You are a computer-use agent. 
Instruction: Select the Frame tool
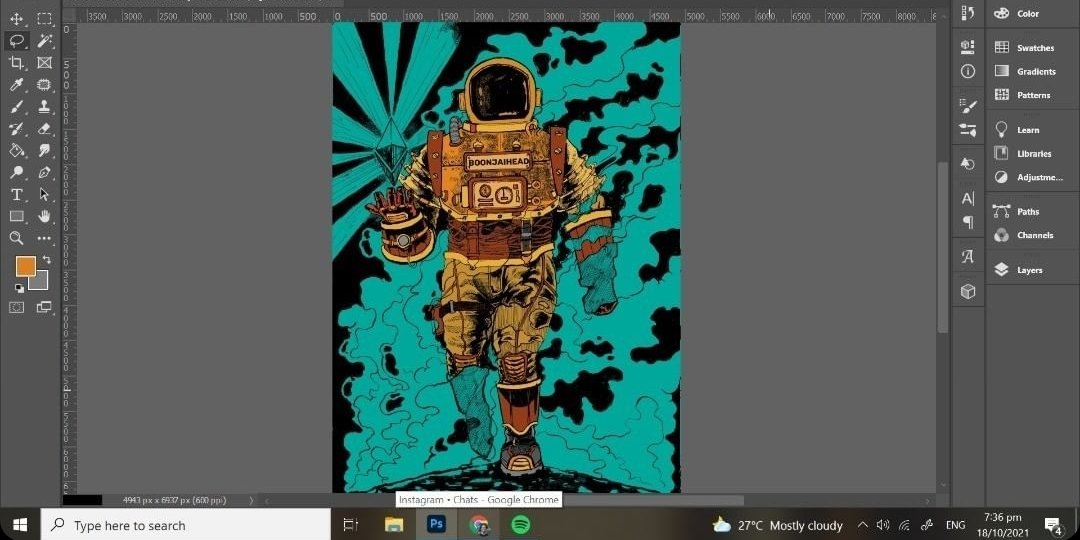point(45,63)
